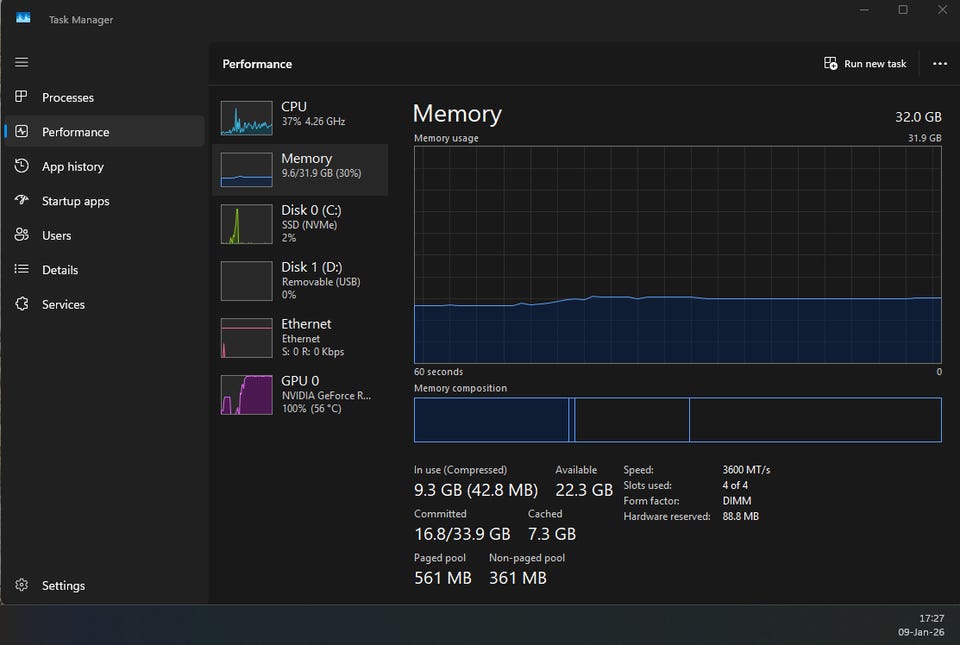Select Ethernet S: 0 R: 0 Kbps text

point(313,352)
